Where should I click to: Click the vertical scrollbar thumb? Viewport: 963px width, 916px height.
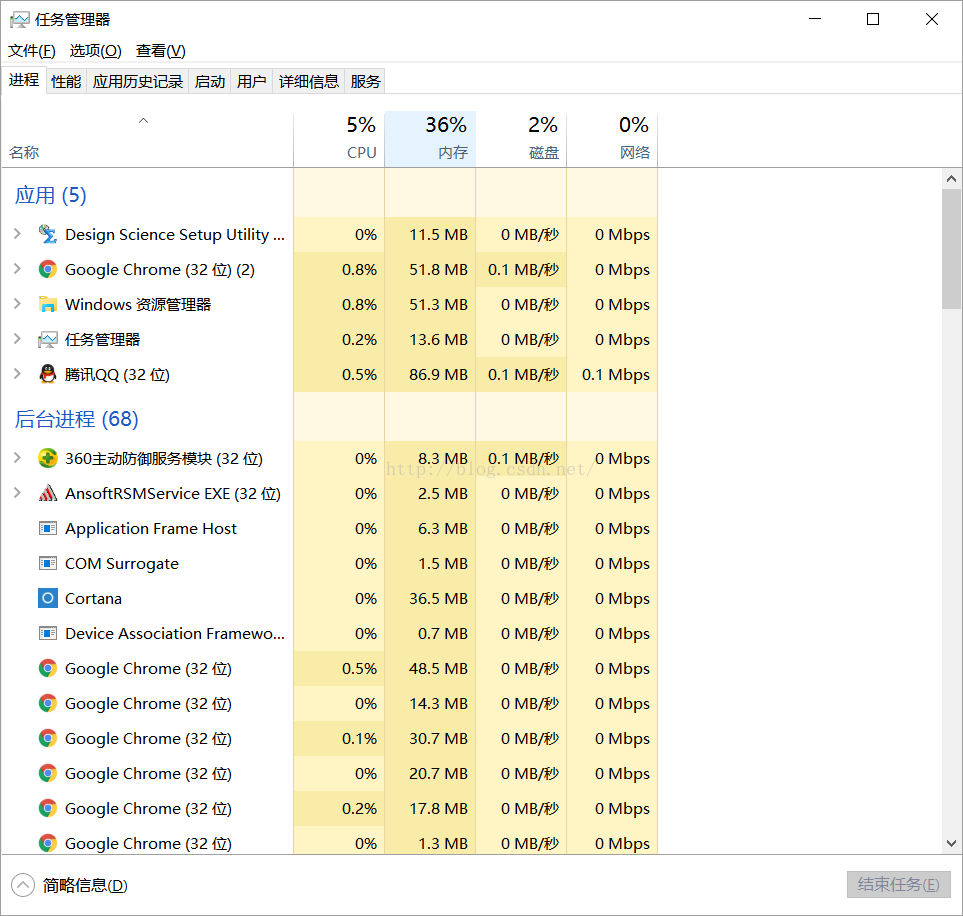951,249
